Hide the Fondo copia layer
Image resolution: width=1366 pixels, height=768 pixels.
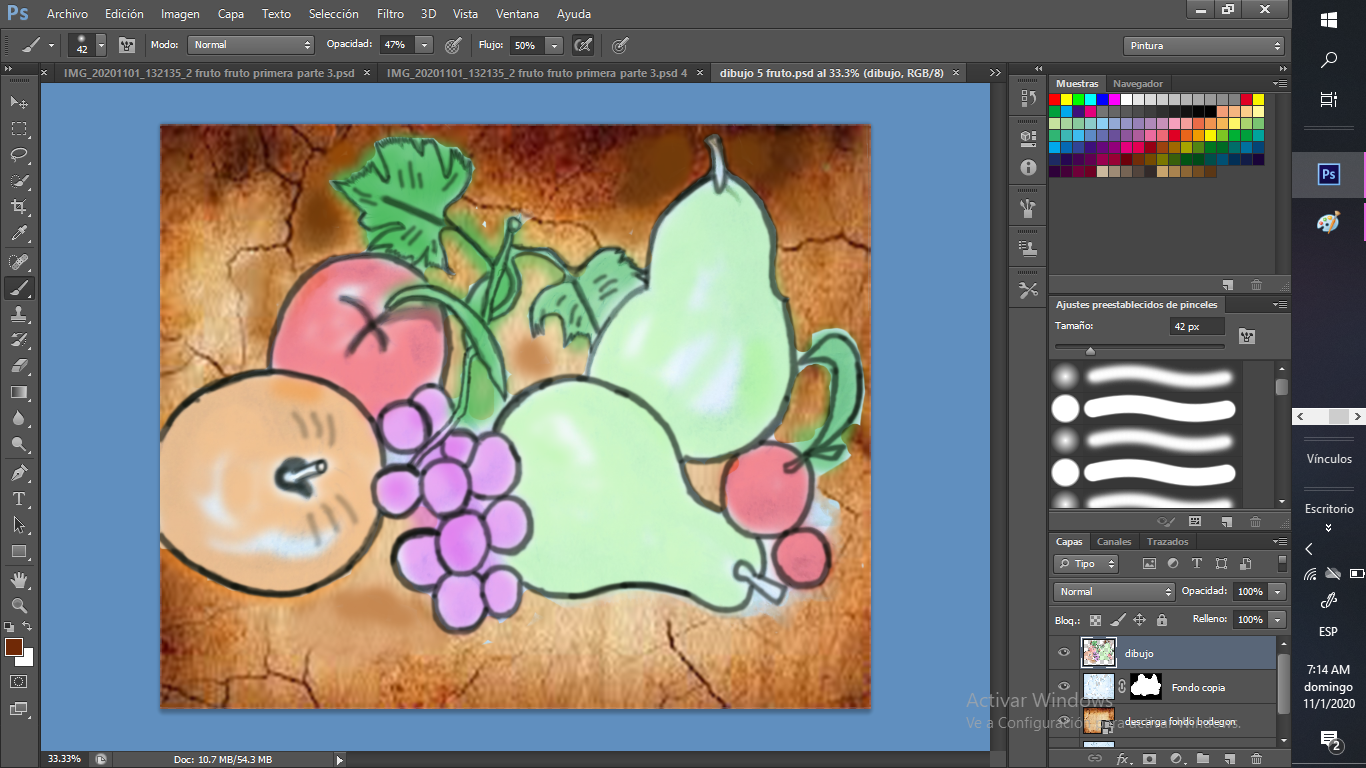[1064, 687]
